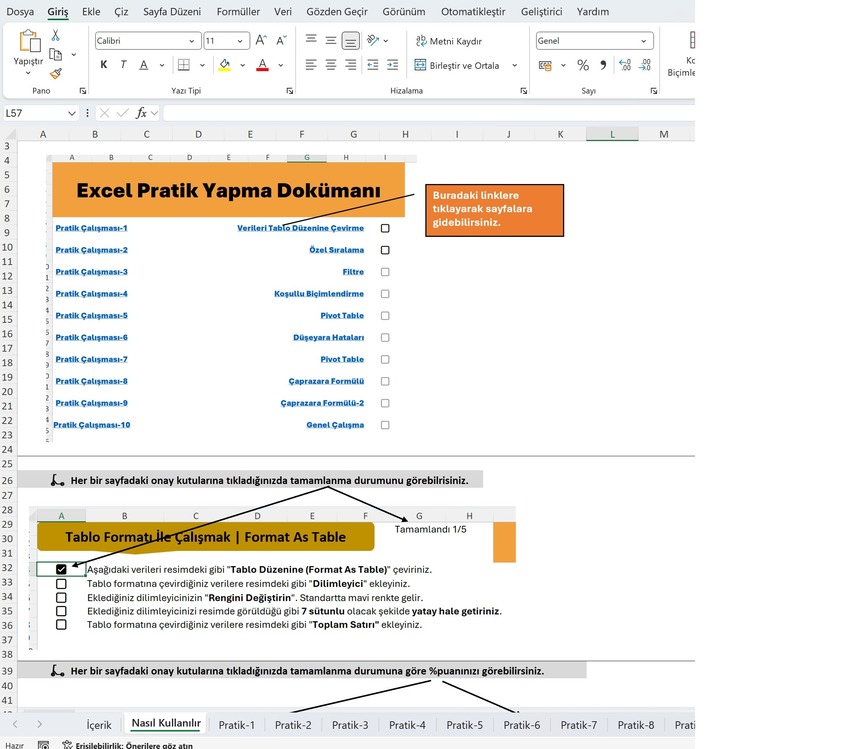The image size is (843, 749).
Task: Select the column L header
Action: coord(612,134)
